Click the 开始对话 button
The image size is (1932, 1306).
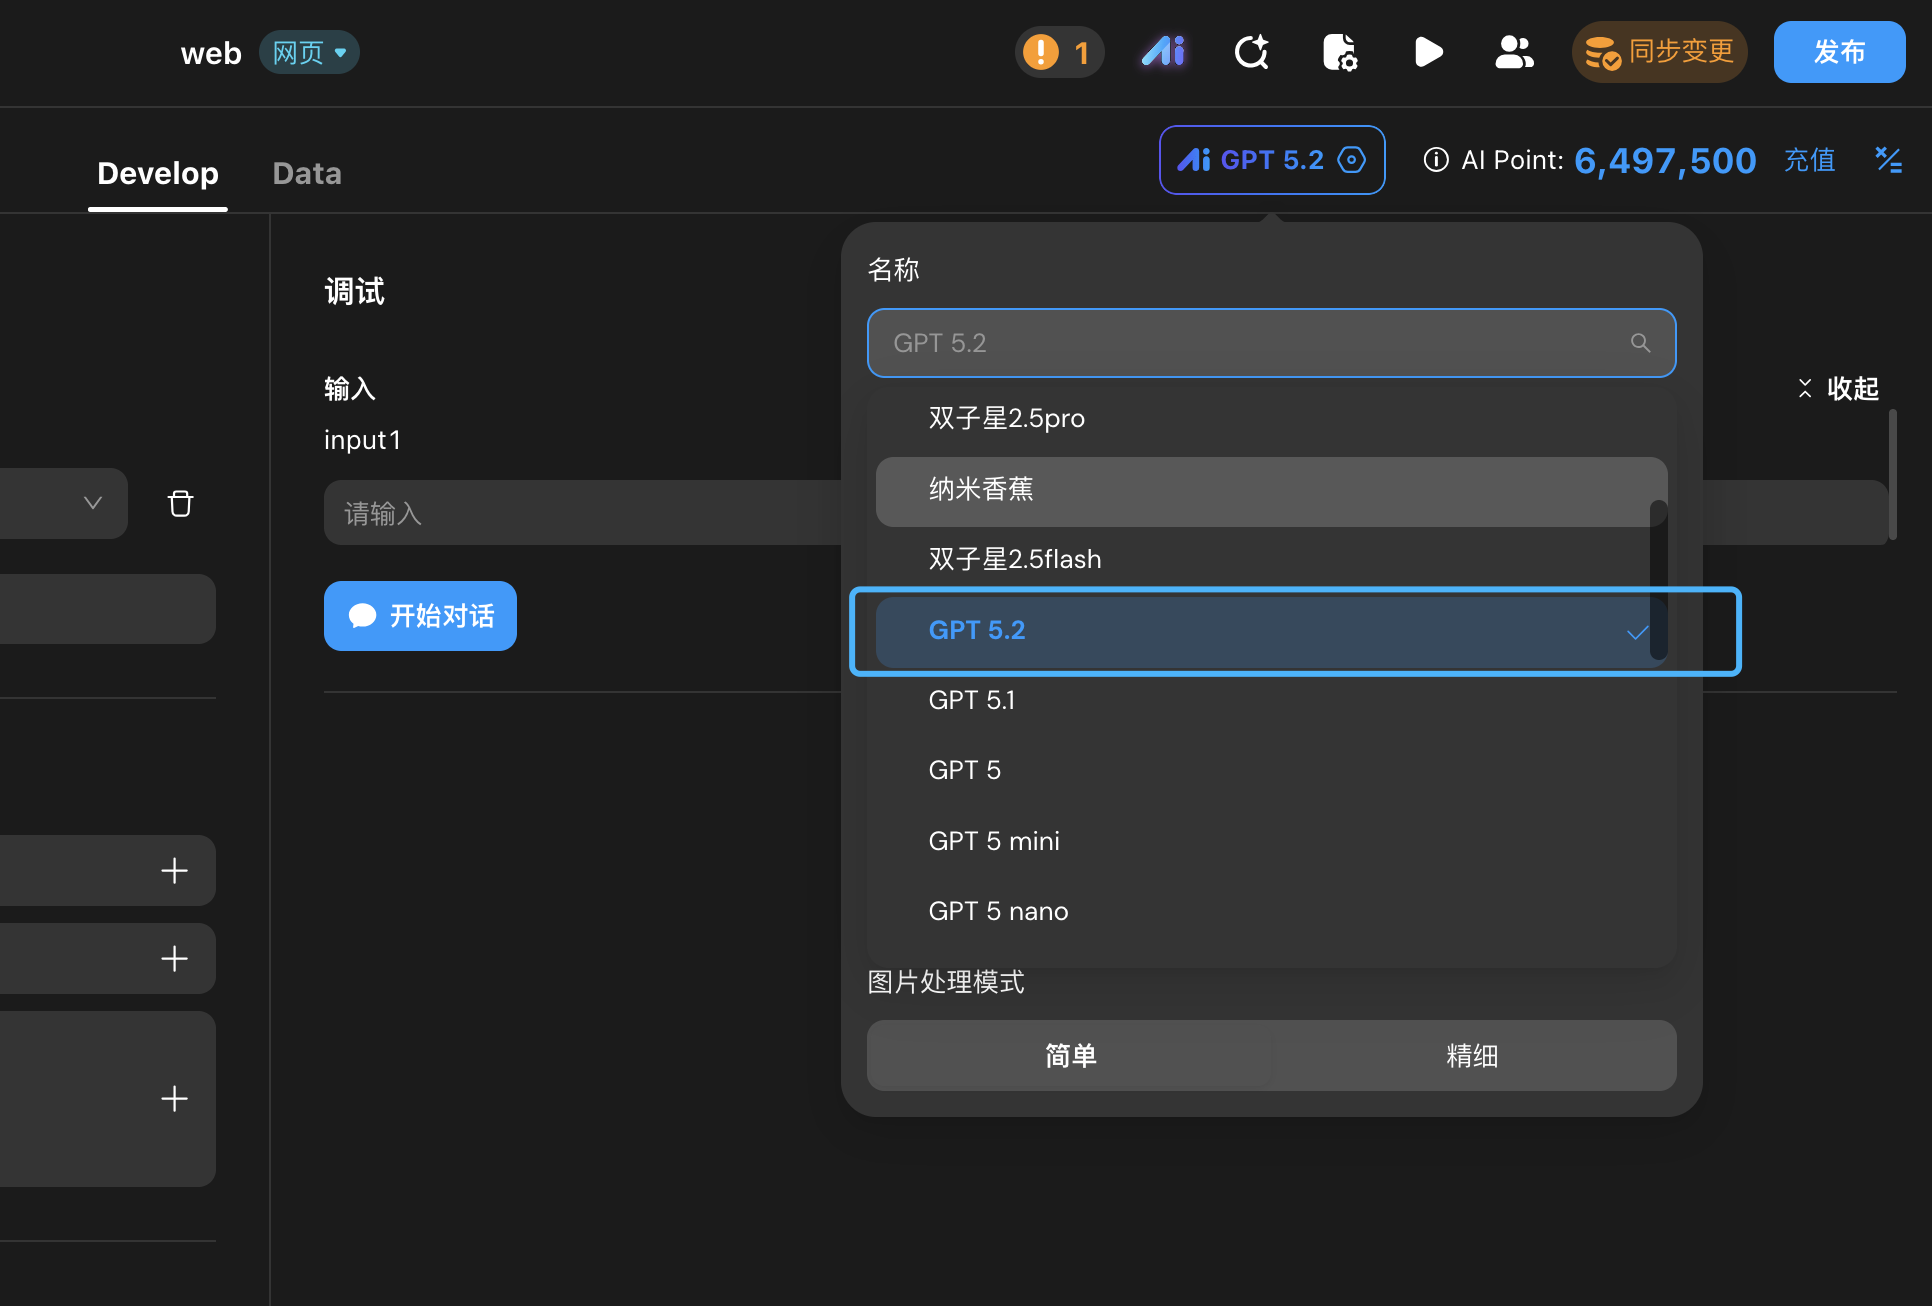(420, 616)
